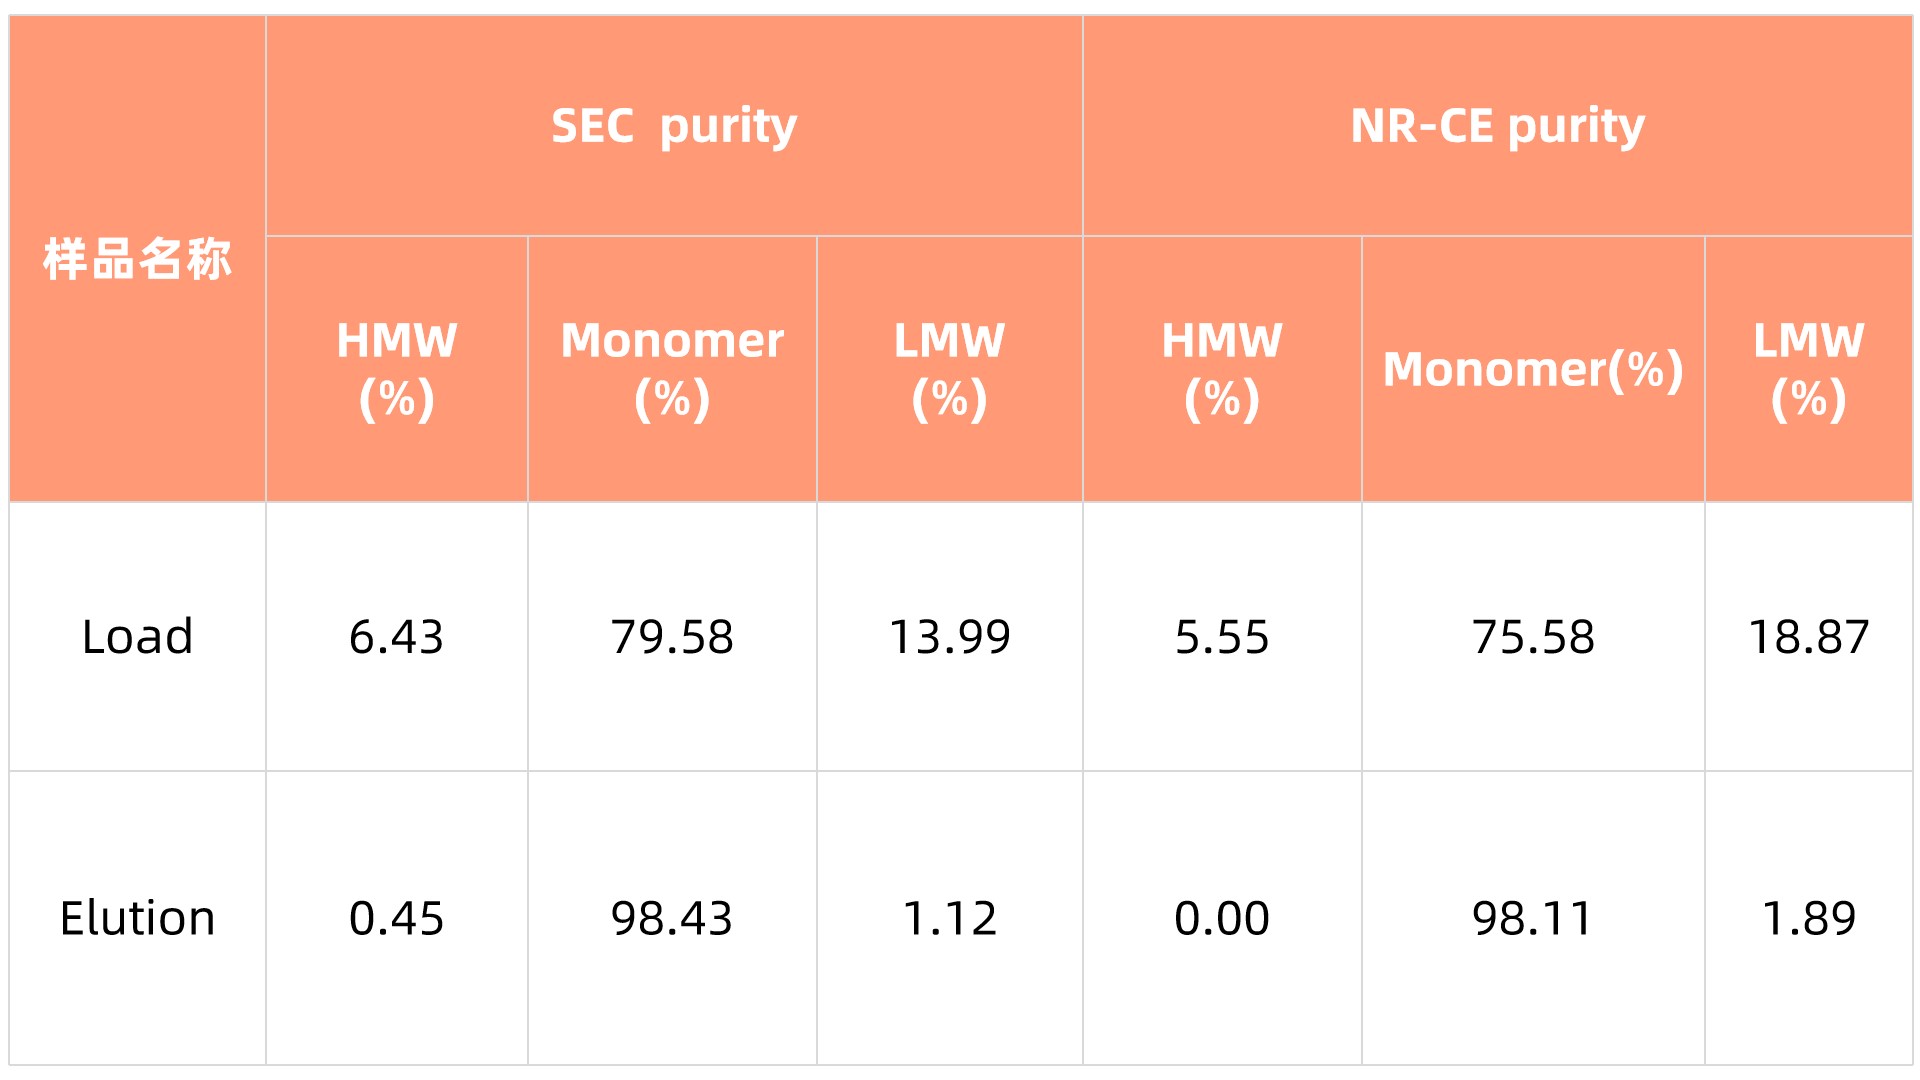Select NR-CE Monomer(%) column header
The image size is (1920, 1080).
tap(1532, 369)
